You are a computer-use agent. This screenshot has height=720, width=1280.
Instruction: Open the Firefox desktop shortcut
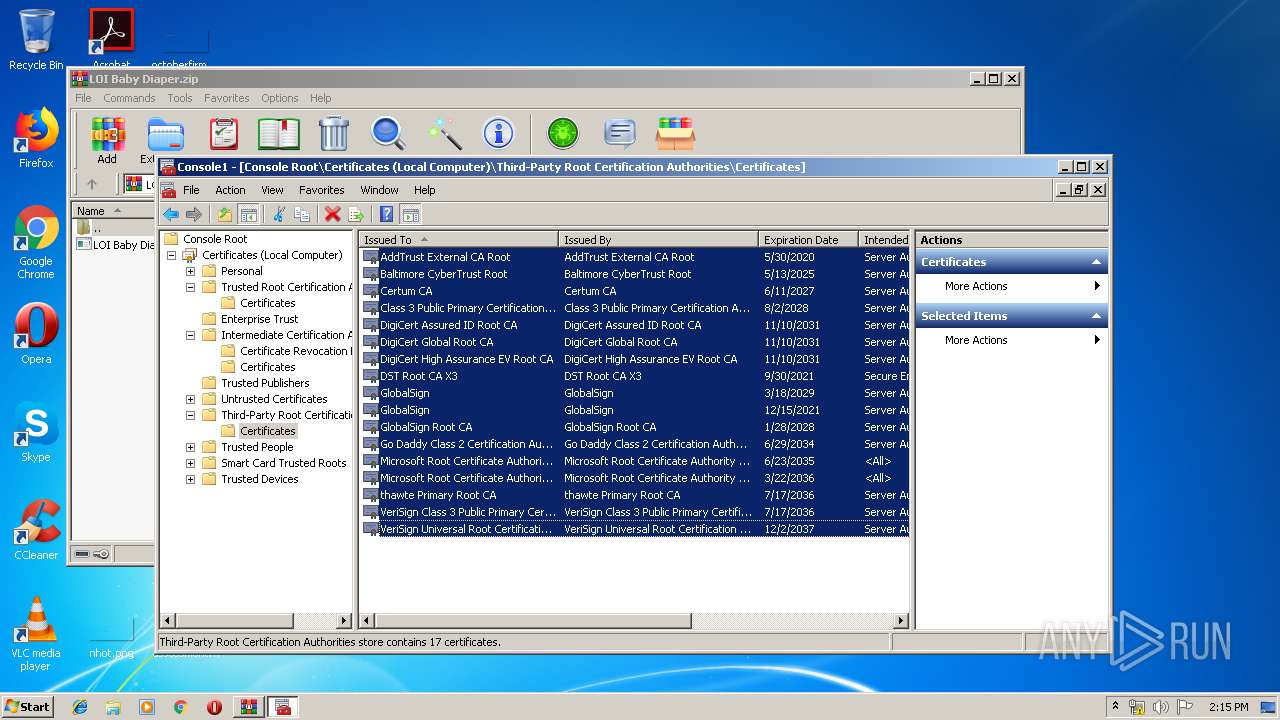pos(36,139)
